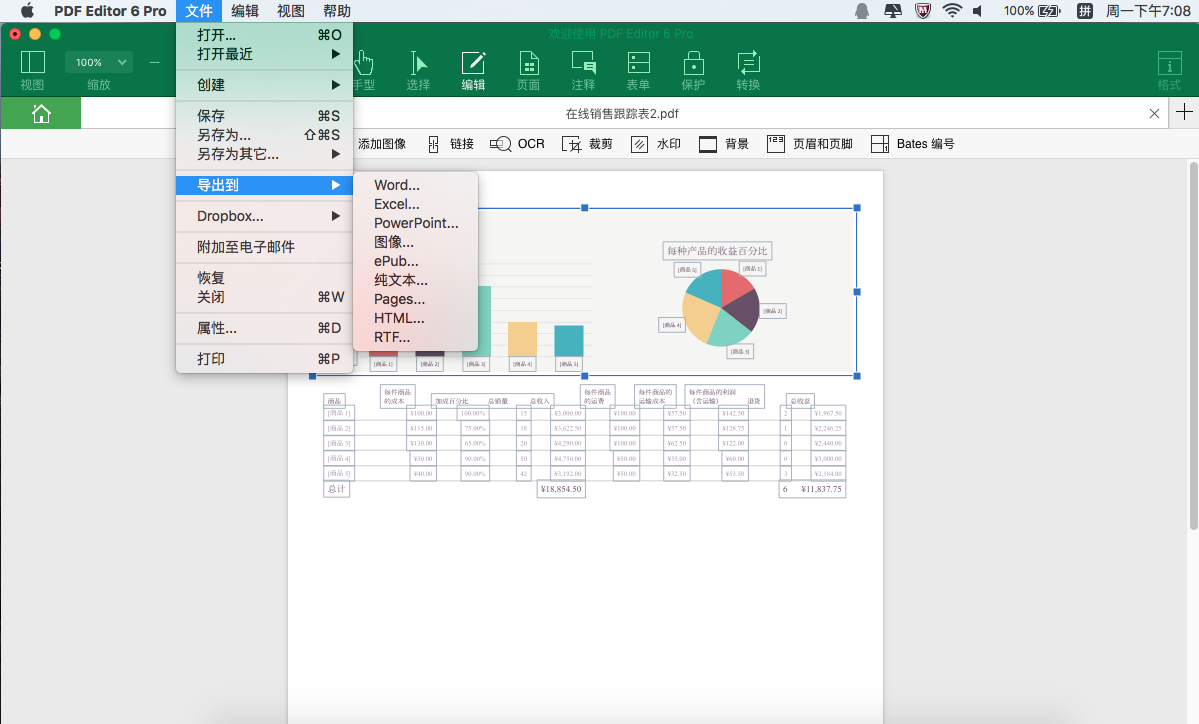Image resolution: width=1199 pixels, height=724 pixels.
Task: Start OCR text recognition
Action: (517, 143)
